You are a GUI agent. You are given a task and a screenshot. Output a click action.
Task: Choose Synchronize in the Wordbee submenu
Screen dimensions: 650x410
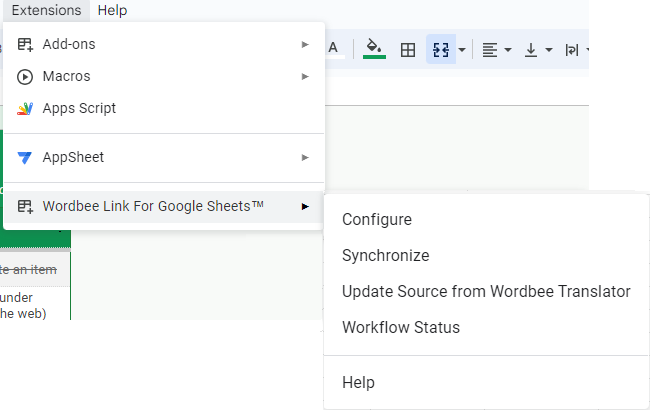385,256
